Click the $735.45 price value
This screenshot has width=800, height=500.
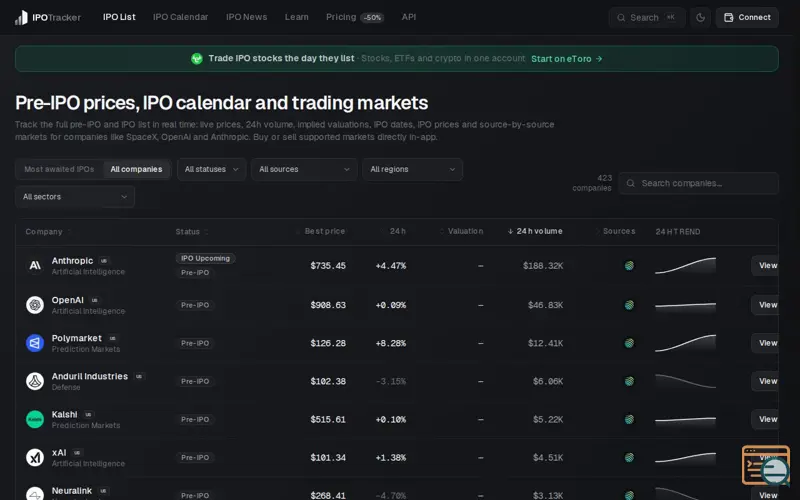(x=328, y=266)
